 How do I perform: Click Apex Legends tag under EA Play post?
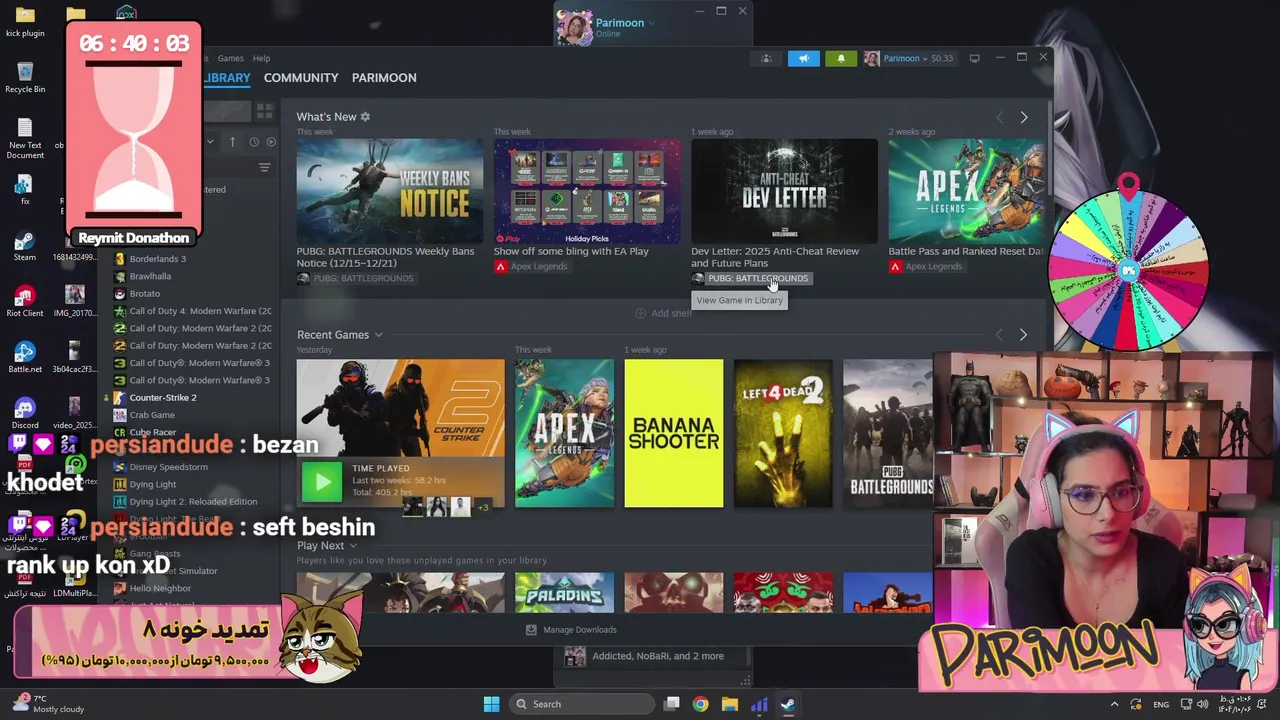531,266
